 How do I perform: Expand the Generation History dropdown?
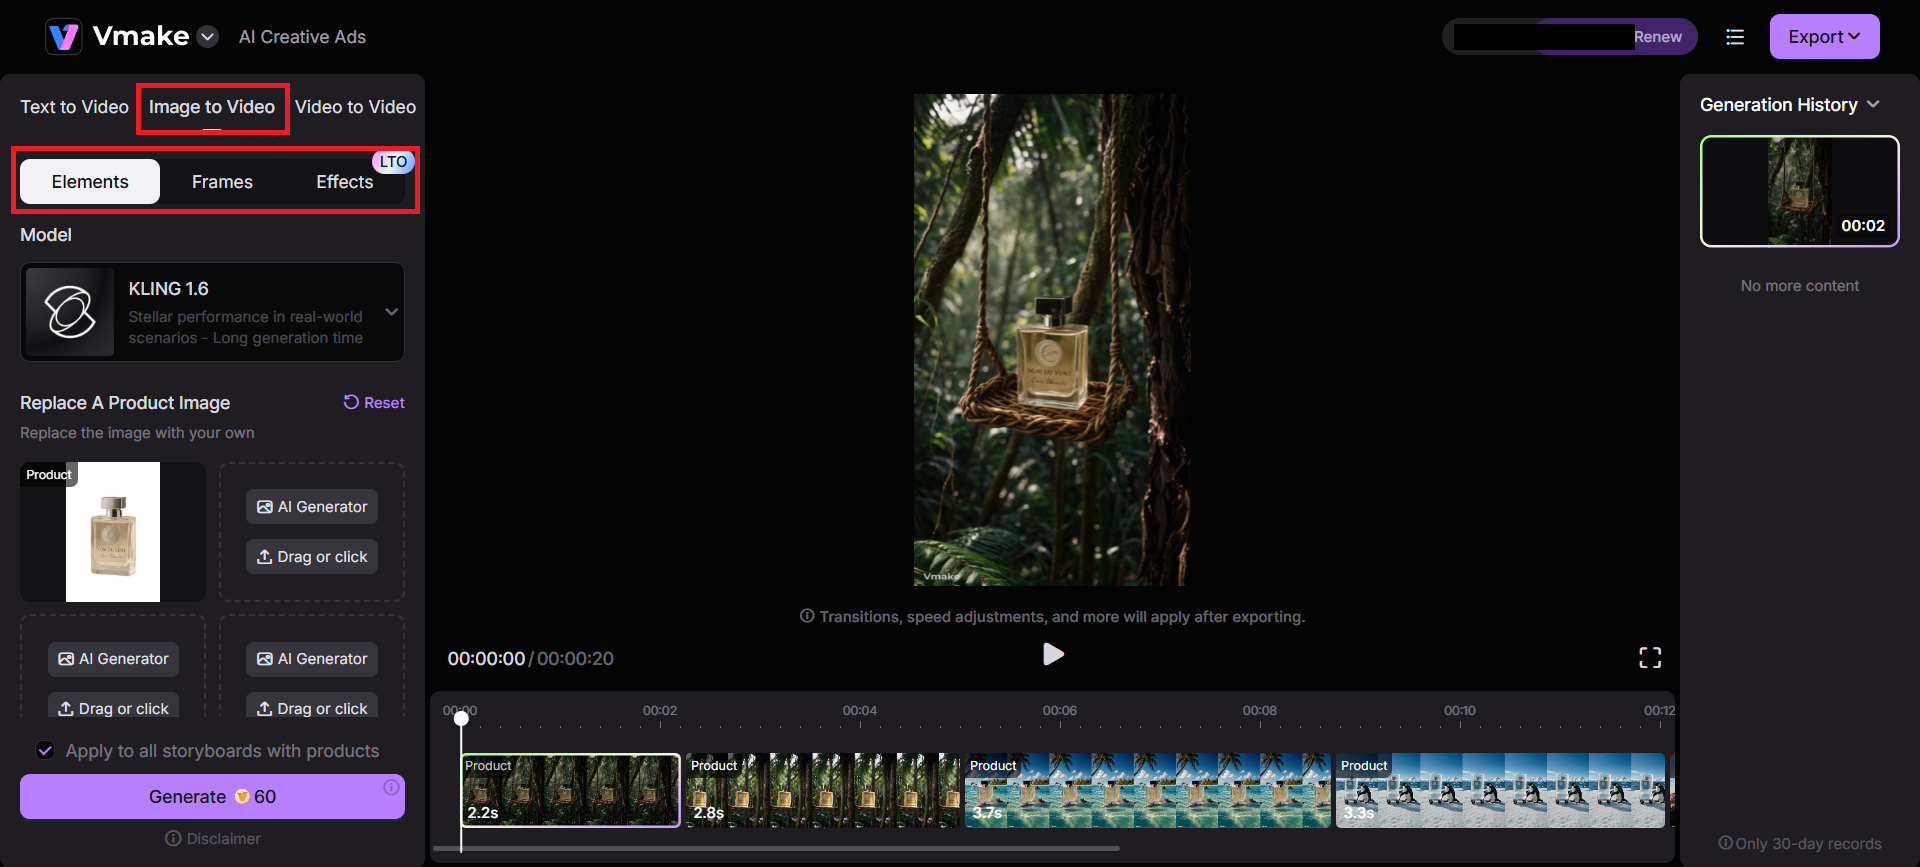[x=1873, y=105]
